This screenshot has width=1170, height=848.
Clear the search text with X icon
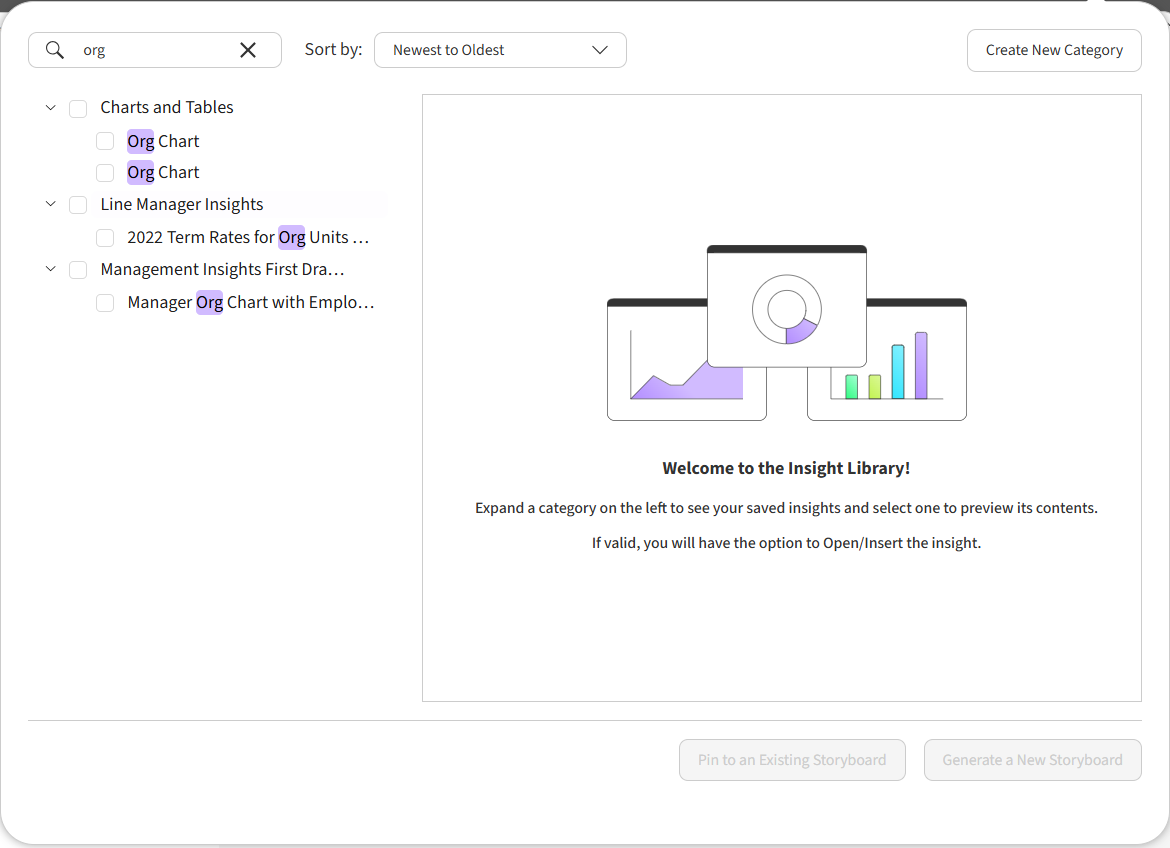(248, 50)
